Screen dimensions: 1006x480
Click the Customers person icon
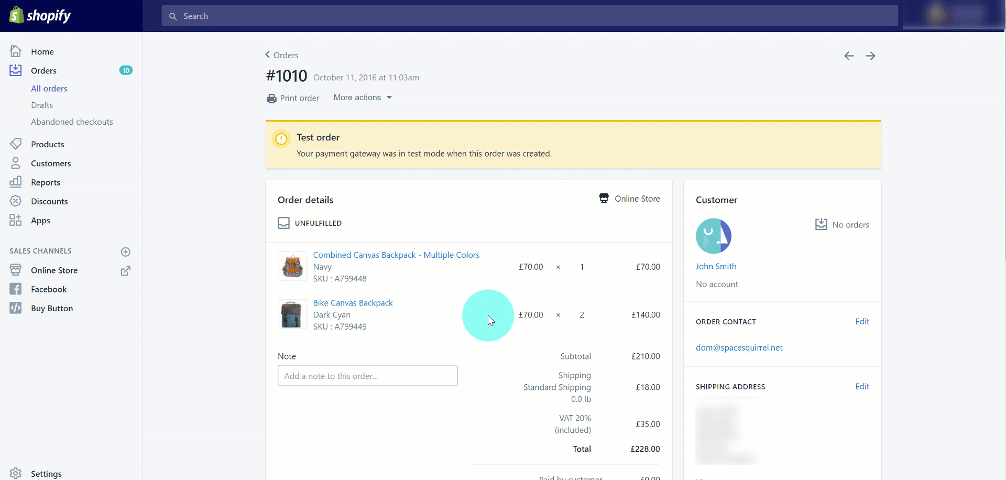(15, 163)
